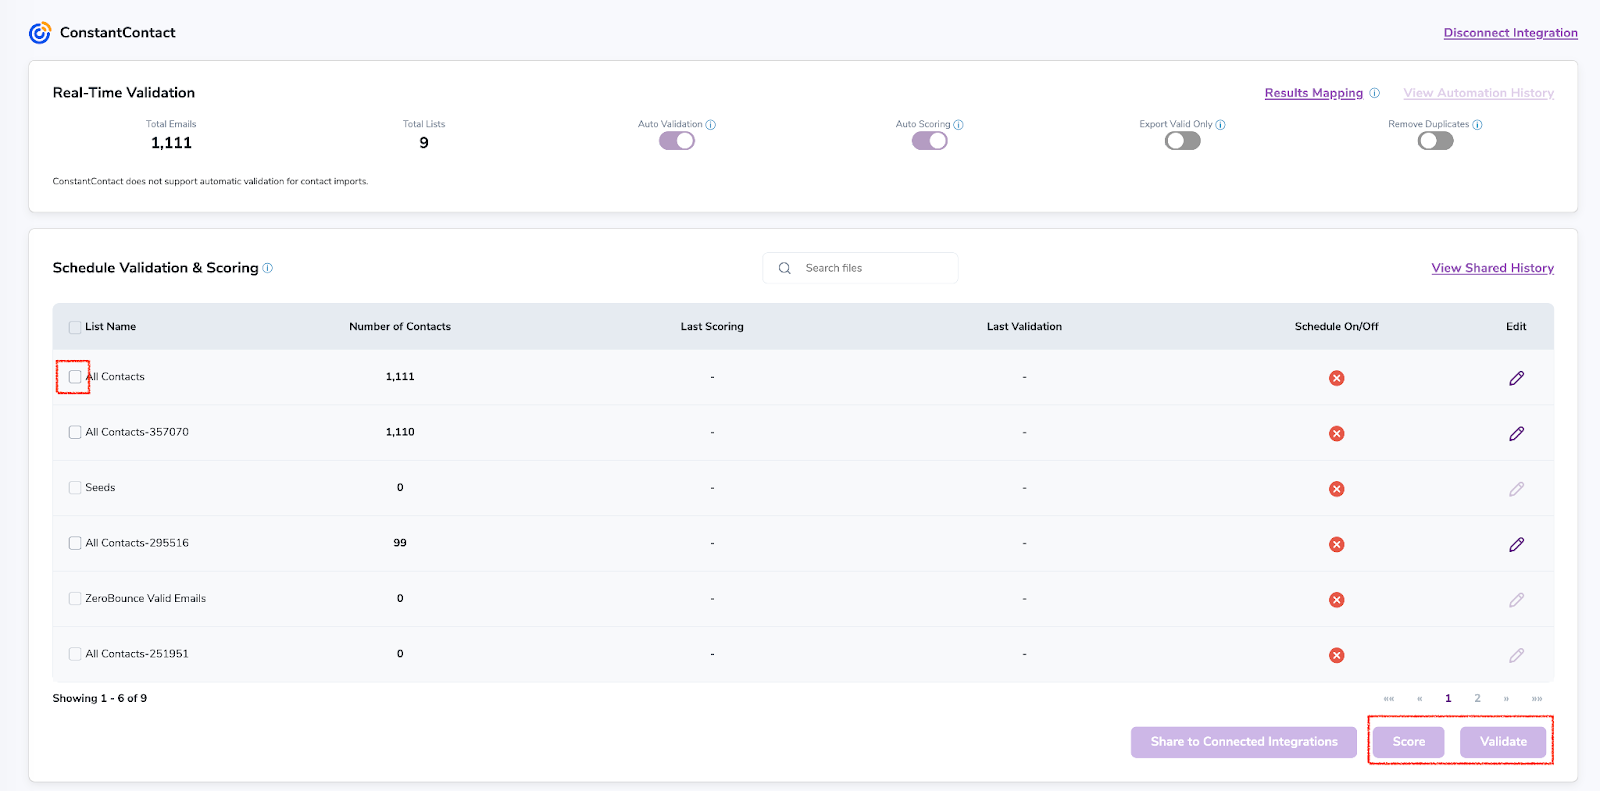Click the Last Validation column header
Image resolution: width=1600 pixels, height=791 pixels.
click(1024, 327)
